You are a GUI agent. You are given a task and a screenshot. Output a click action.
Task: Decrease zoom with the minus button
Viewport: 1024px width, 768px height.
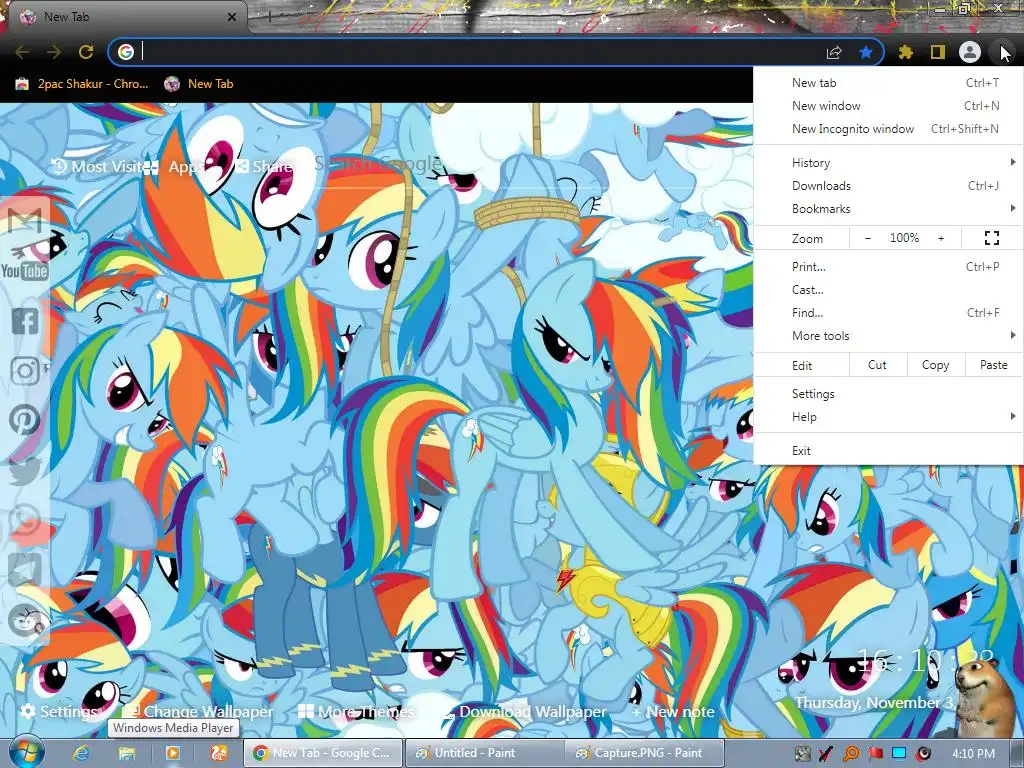867,238
